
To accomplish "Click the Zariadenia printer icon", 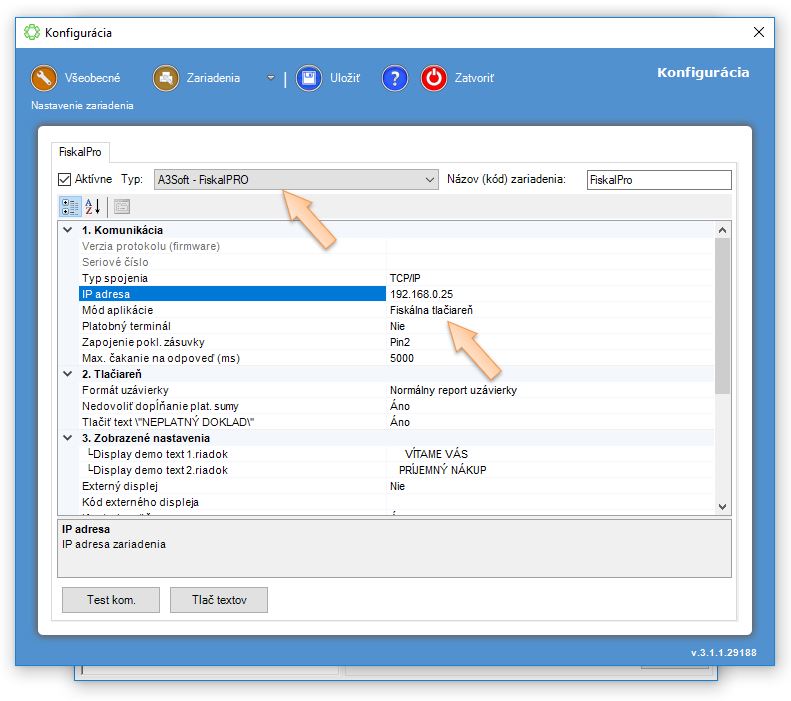I will [166, 78].
